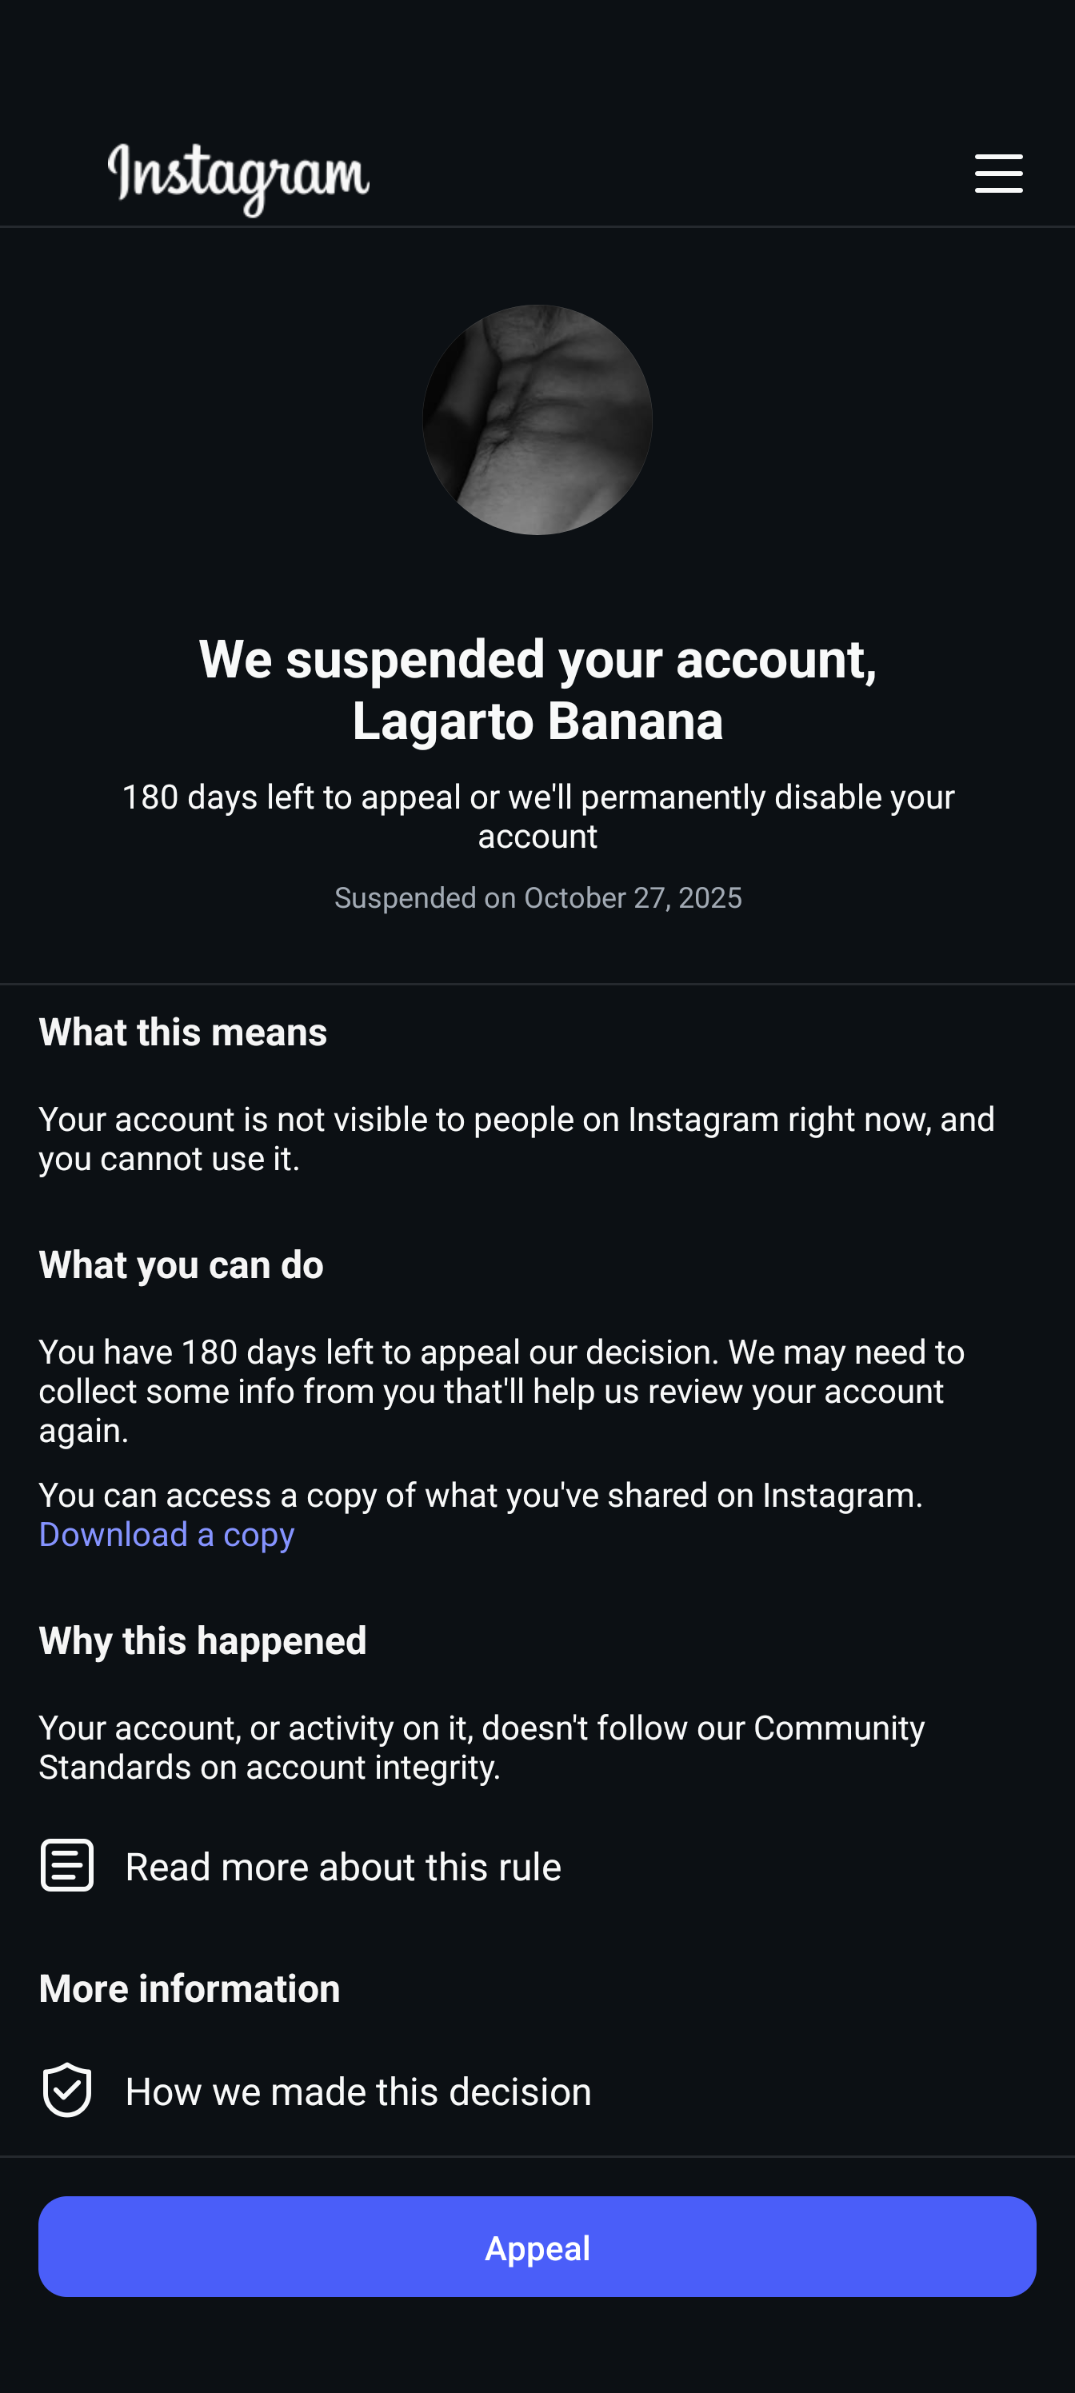Click the 180 days left to appeal subtitle
Image resolution: width=1075 pixels, height=2393 pixels.
coord(538,816)
